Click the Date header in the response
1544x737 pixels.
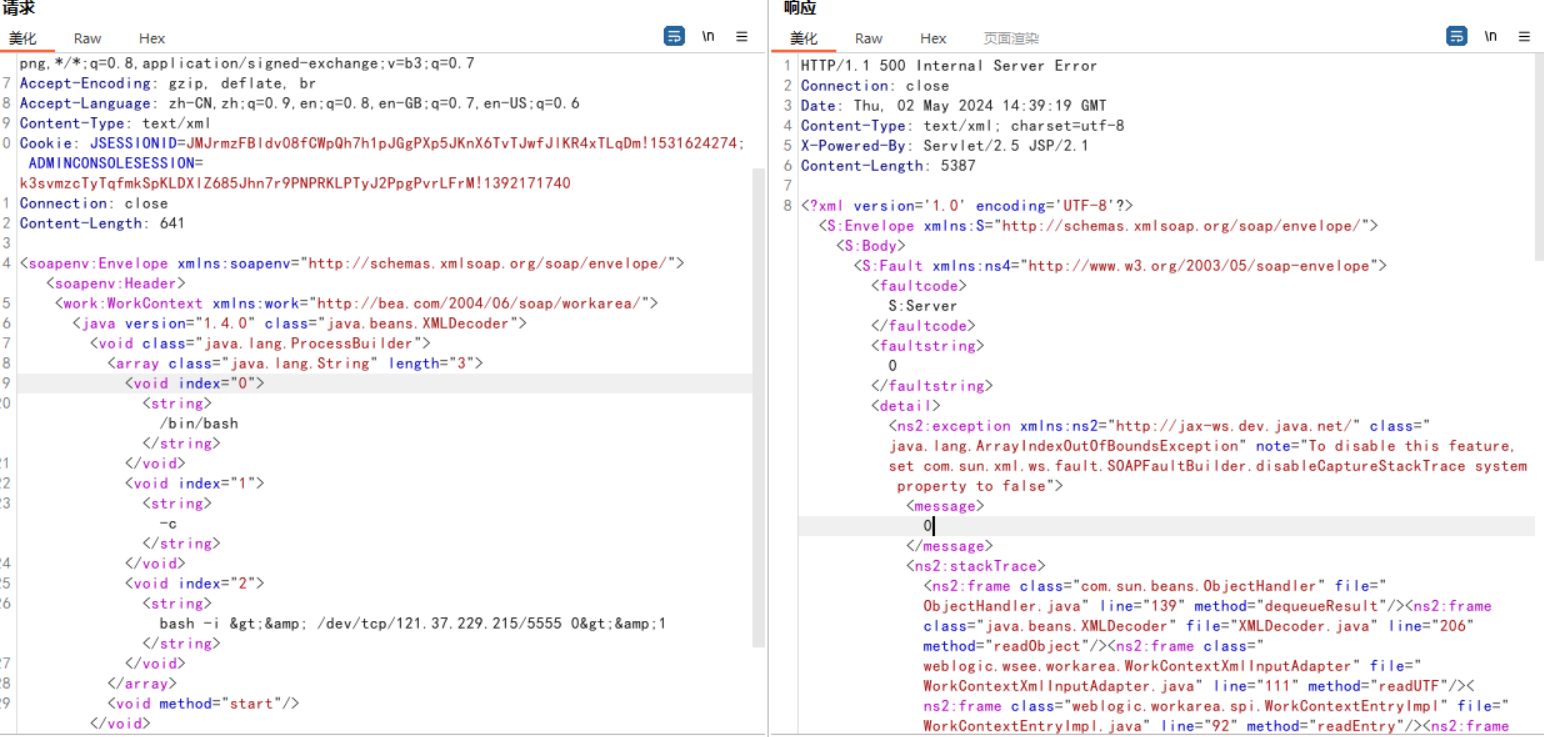point(953,105)
